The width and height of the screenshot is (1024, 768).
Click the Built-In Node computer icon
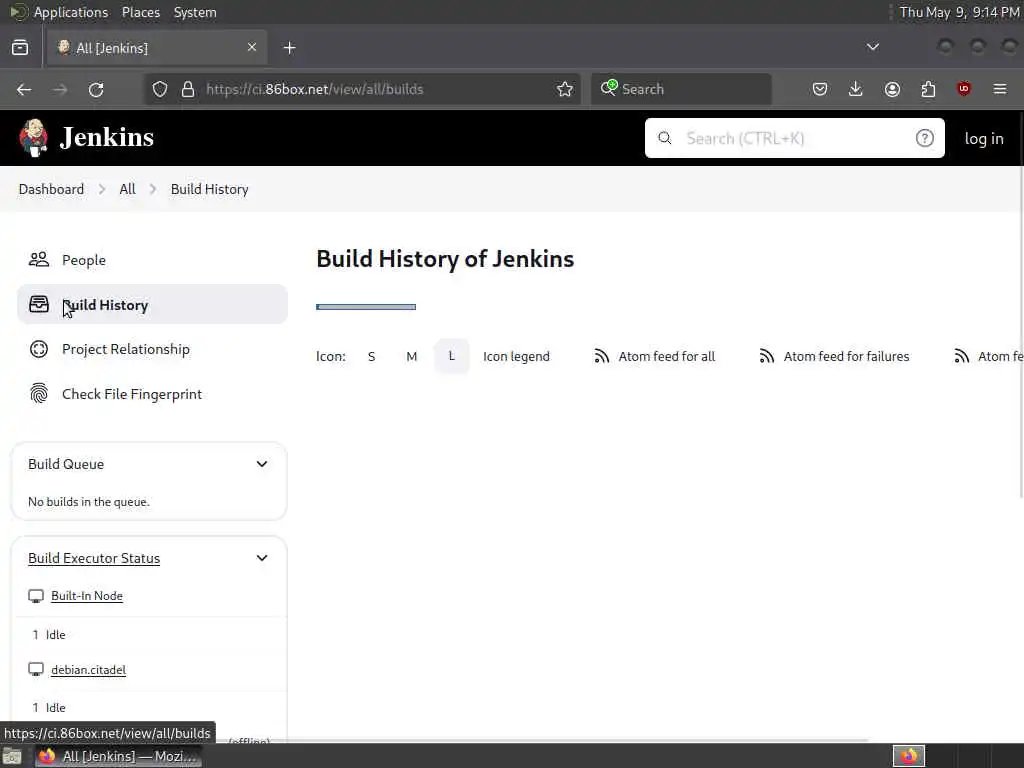point(36,596)
